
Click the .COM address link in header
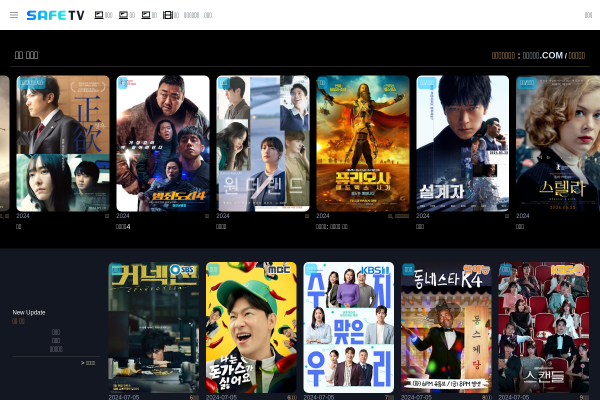click(x=543, y=56)
